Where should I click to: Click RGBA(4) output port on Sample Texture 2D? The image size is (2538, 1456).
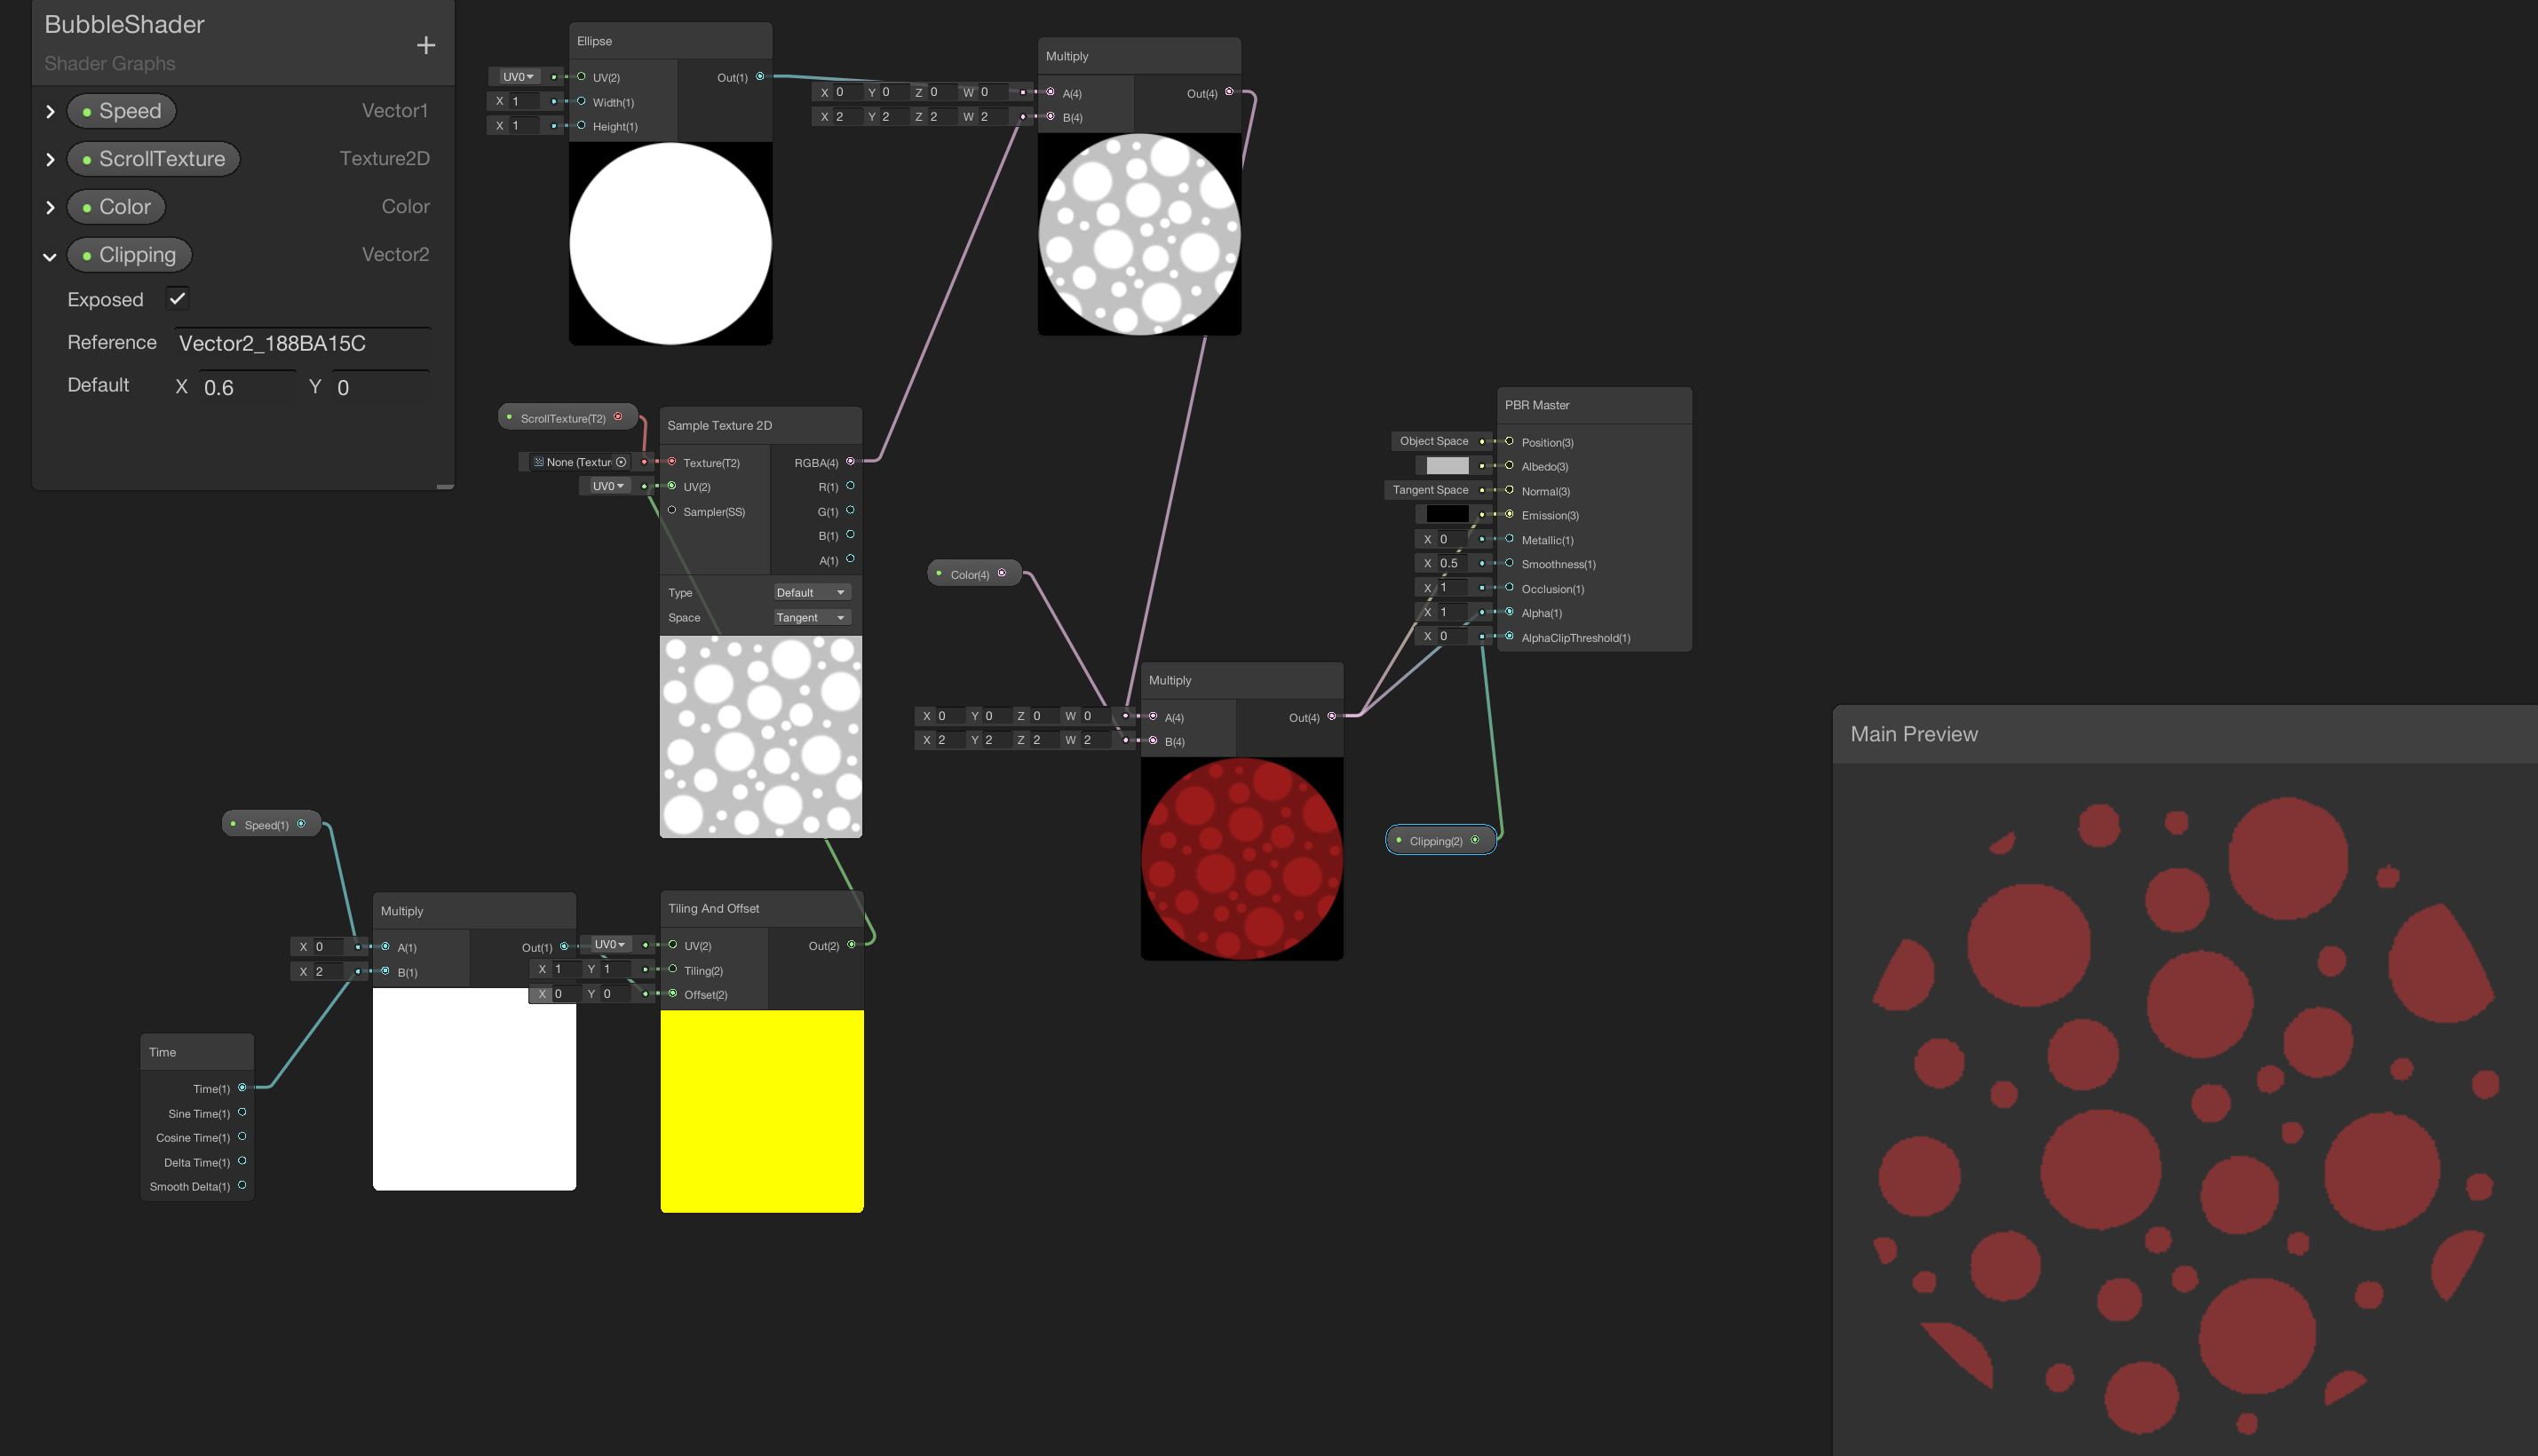[850, 462]
